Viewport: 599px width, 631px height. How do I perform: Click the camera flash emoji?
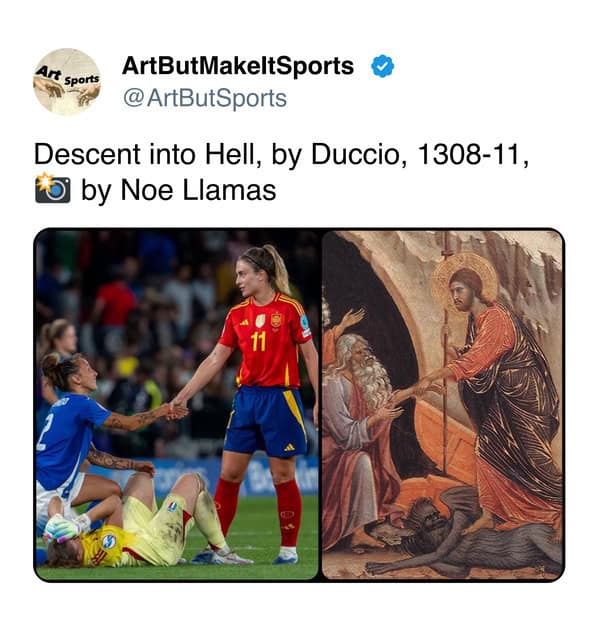pyautogui.click(x=53, y=188)
